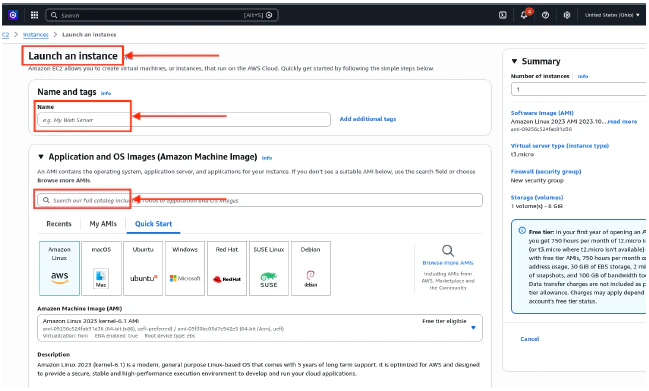Focus the top console Search bar
The width and height of the screenshot is (649, 391).
(162, 15)
